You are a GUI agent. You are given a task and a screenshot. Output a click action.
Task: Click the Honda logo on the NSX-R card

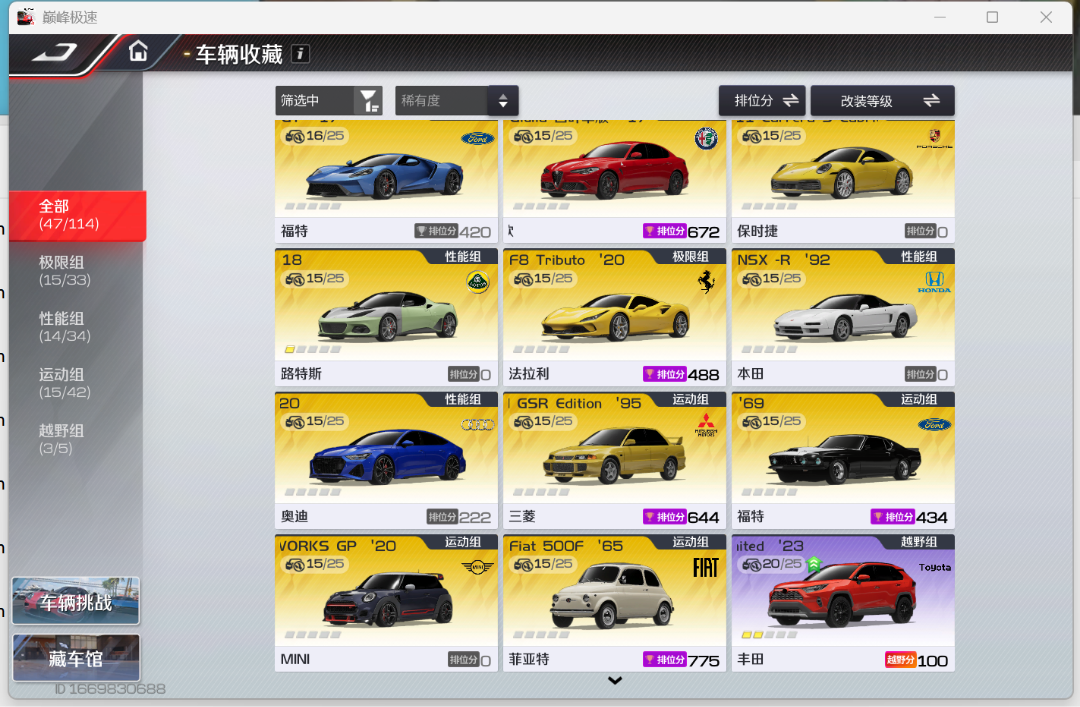coord(934,281)
